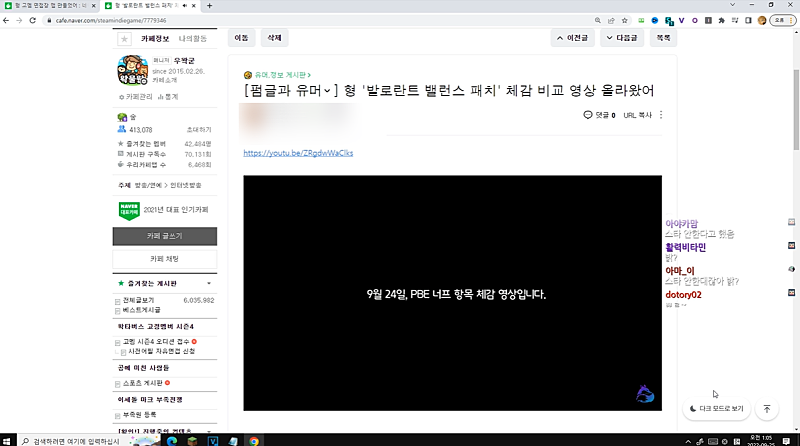The width and height of the screenshot is (800, 446).
Task: Click the cafe profile thumbnail image
Action: tap(131, 72)
